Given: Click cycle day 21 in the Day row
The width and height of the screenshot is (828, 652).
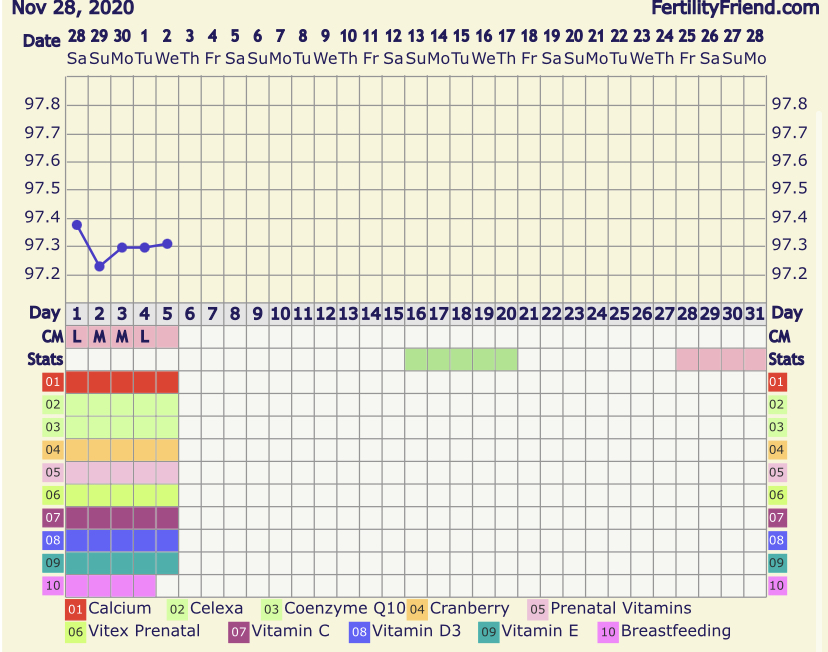Looking at the screenshot, I should pyautogui.click(x=529, y=314).
